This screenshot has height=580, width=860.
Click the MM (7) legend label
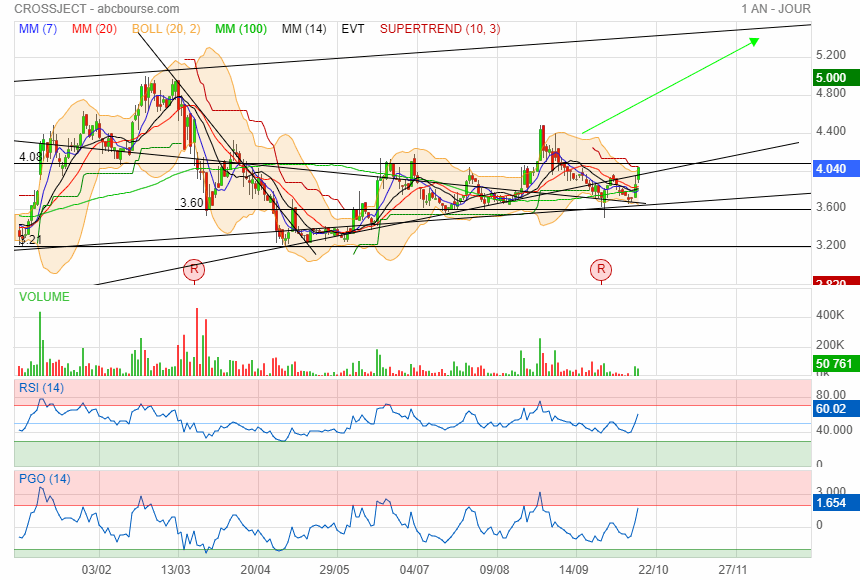pos(38,29)
